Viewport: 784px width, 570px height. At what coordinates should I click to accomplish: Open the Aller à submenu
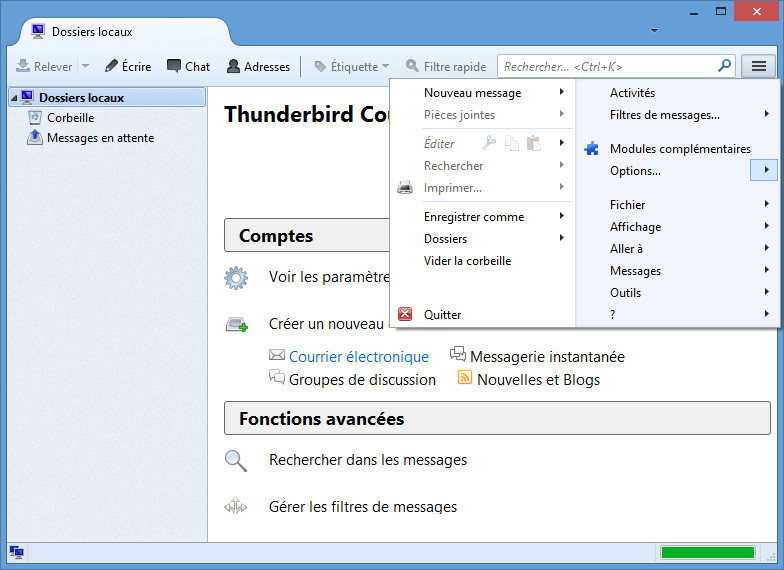tap(678, 248)
